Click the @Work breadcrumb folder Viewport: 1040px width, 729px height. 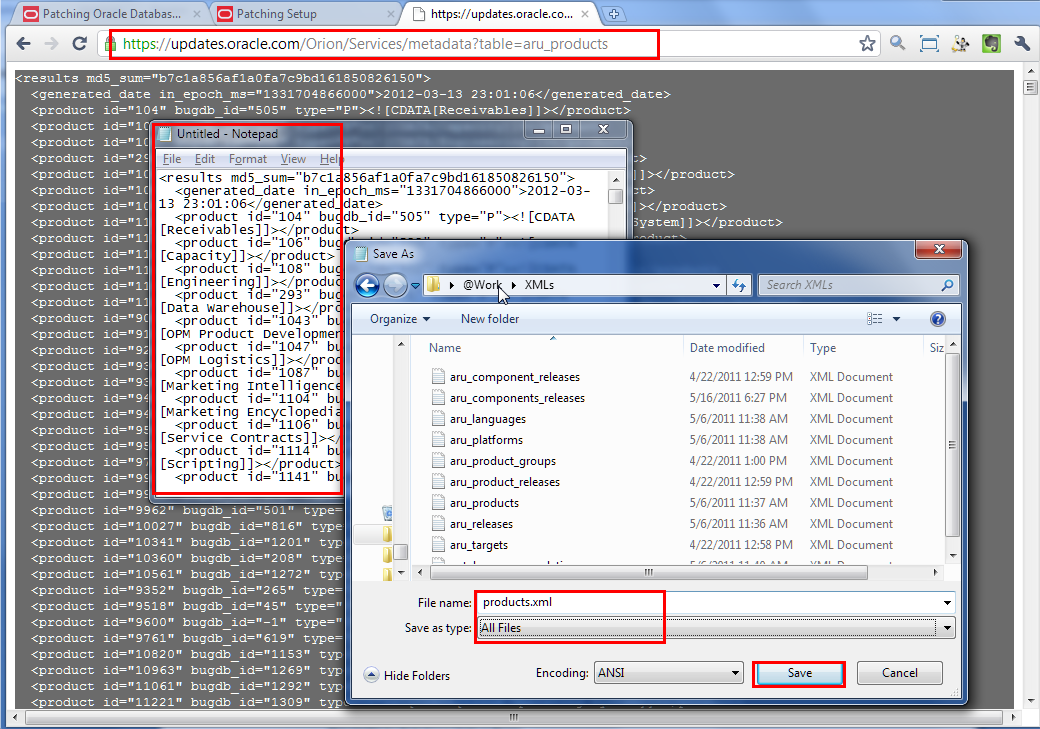(x=482, y=285)
